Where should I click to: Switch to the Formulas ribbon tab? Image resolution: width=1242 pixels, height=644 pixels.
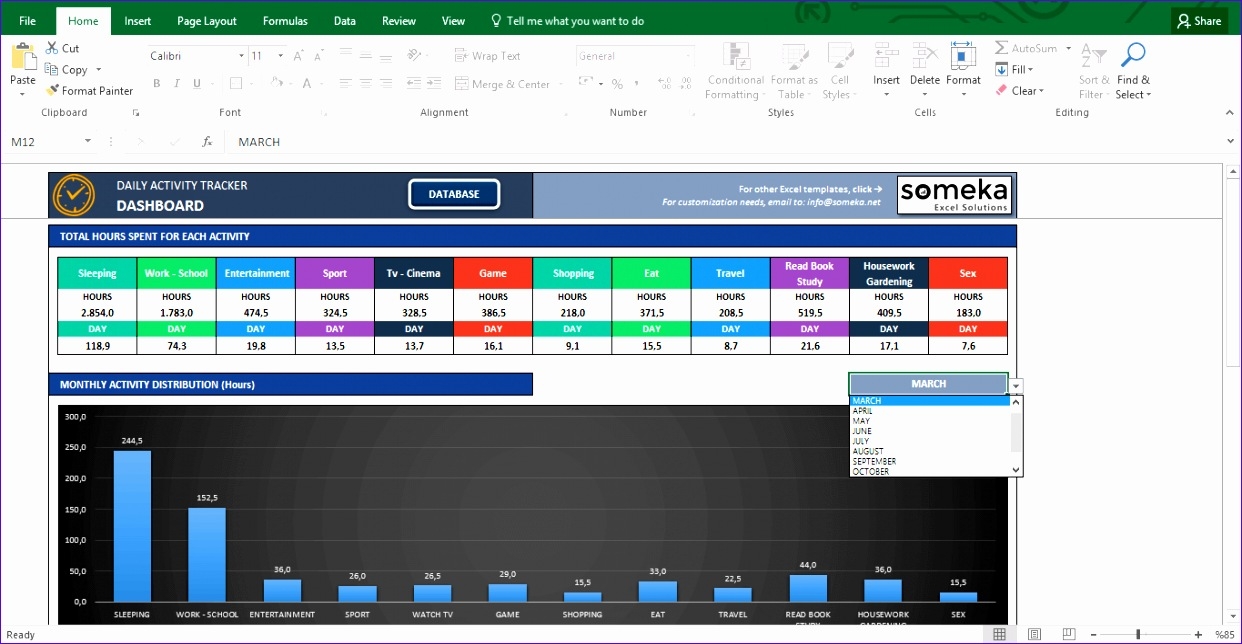pos(285,20)
